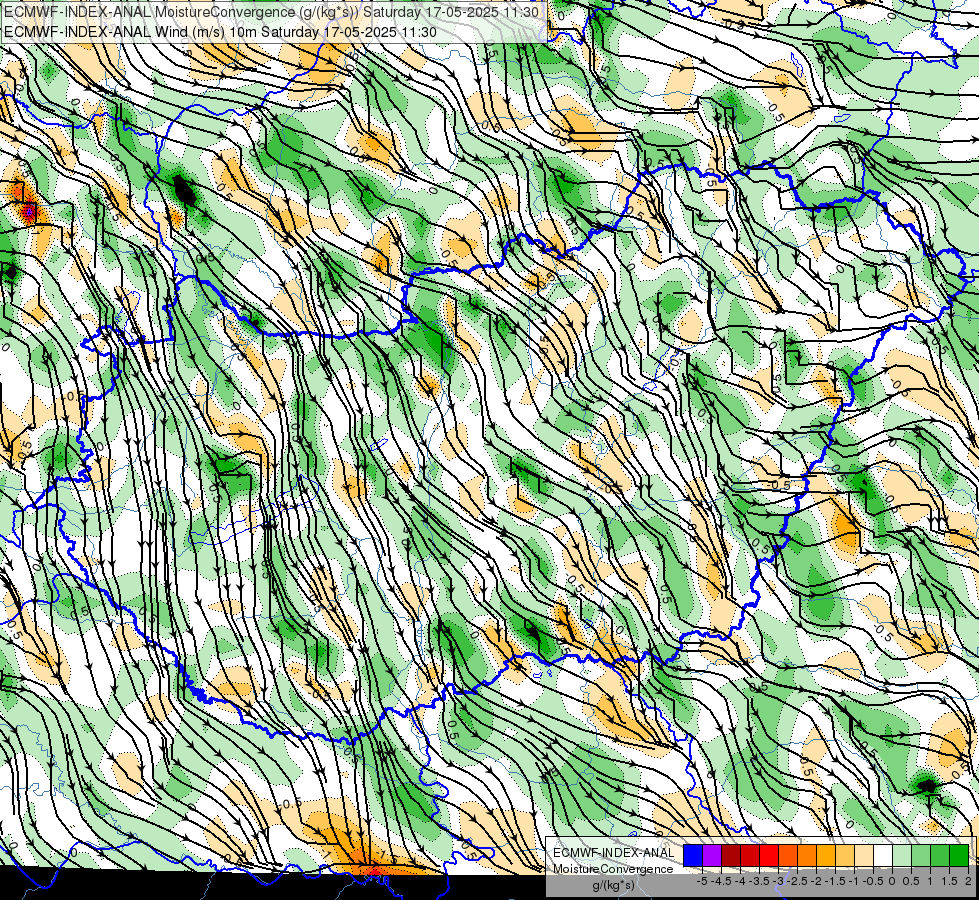Click the legend tick value -5
This screenshot has width=979, height=900.
[x=702, y=881]
